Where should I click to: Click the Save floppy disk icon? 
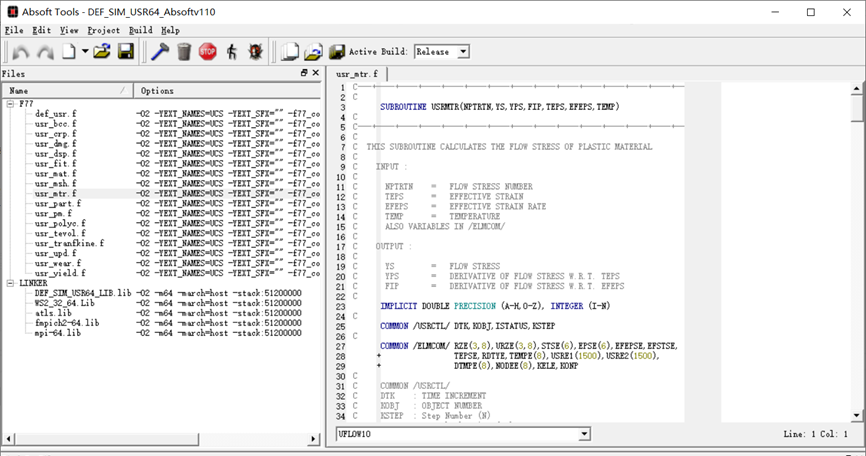(126, 51)
